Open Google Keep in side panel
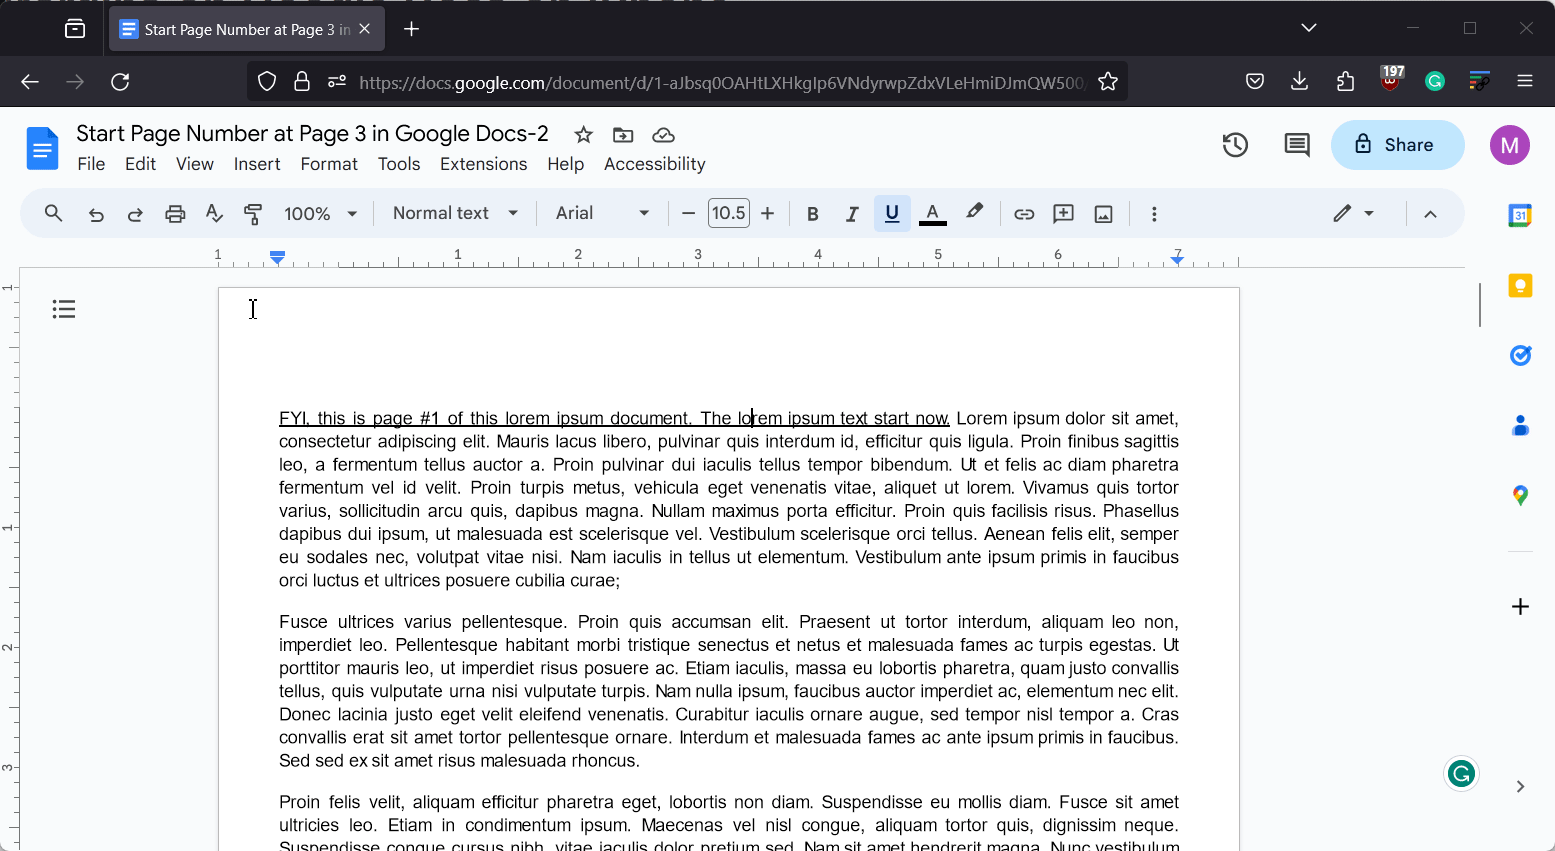Viewport: 1555px width, 851px height. 1520,286
